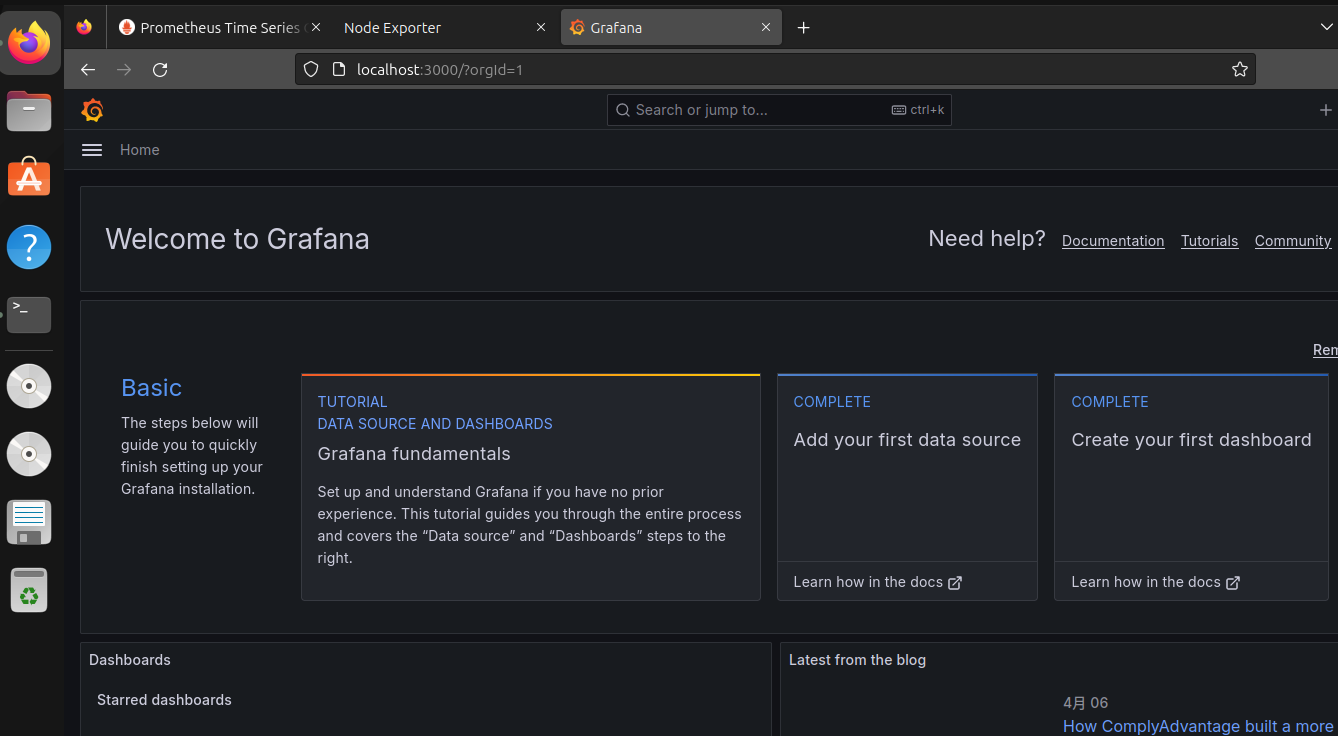This screenshot has height=736, width=1338.
Task: Open Files from the Ubuntu dock
Action: [30, 111]
